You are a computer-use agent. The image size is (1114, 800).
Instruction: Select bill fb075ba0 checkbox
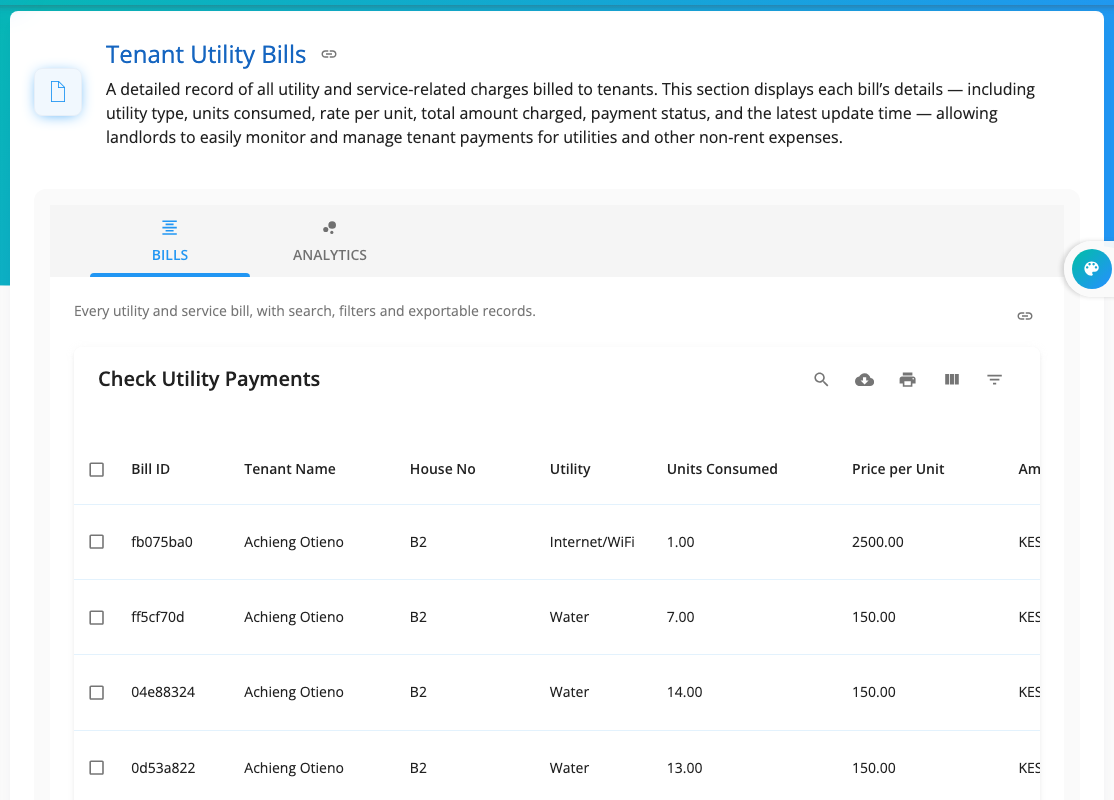97,542
